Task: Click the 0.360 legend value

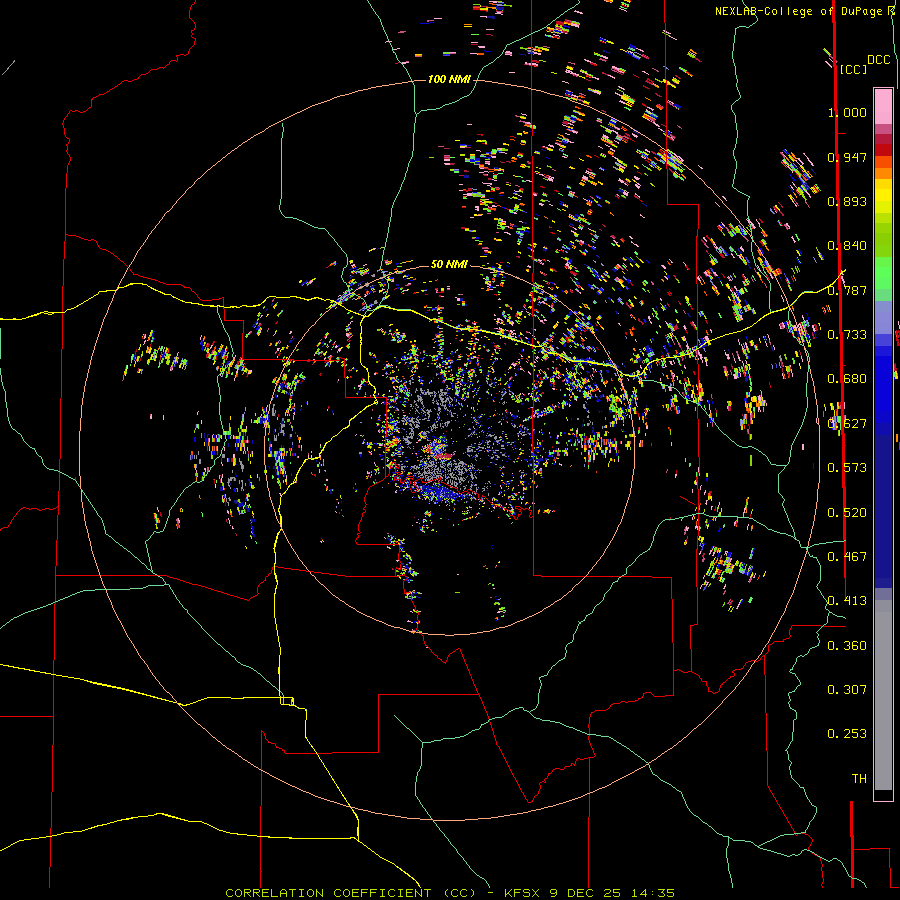Action: 847,646
